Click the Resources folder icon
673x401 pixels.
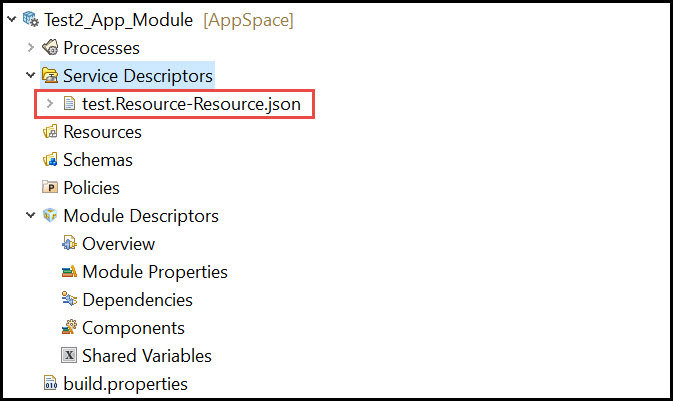(50, 131)
